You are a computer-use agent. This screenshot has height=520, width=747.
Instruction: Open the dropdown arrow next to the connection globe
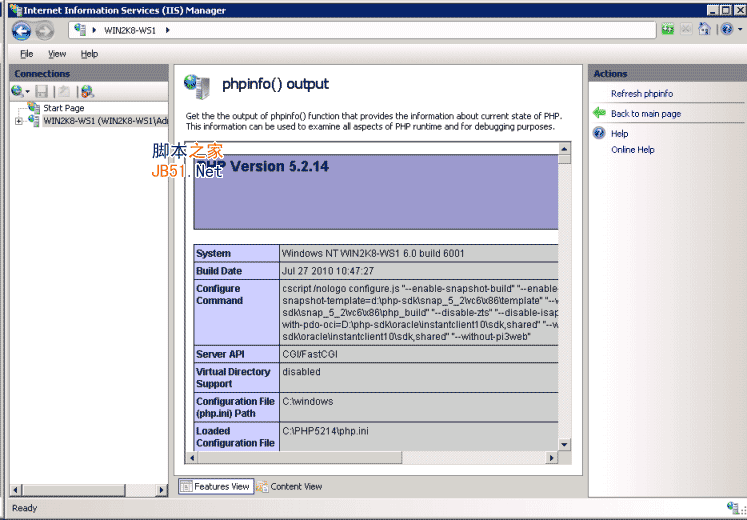coord(27,91)
